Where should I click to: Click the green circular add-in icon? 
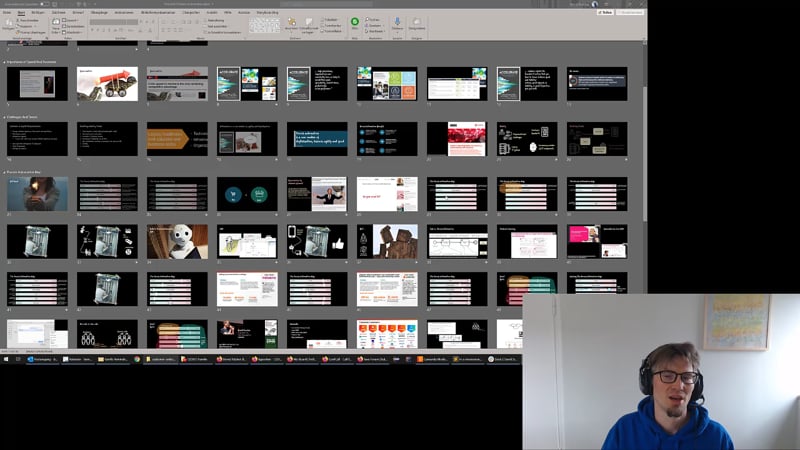(354, 23)
